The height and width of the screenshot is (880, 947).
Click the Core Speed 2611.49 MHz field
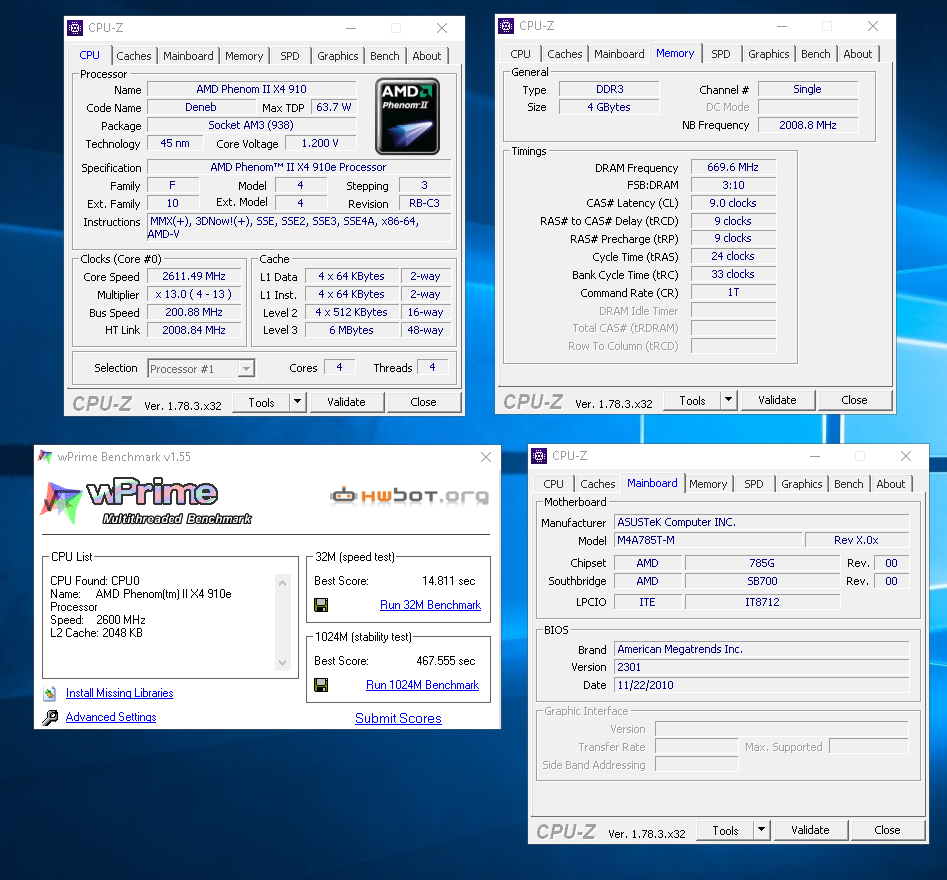(x=194, y=277)
